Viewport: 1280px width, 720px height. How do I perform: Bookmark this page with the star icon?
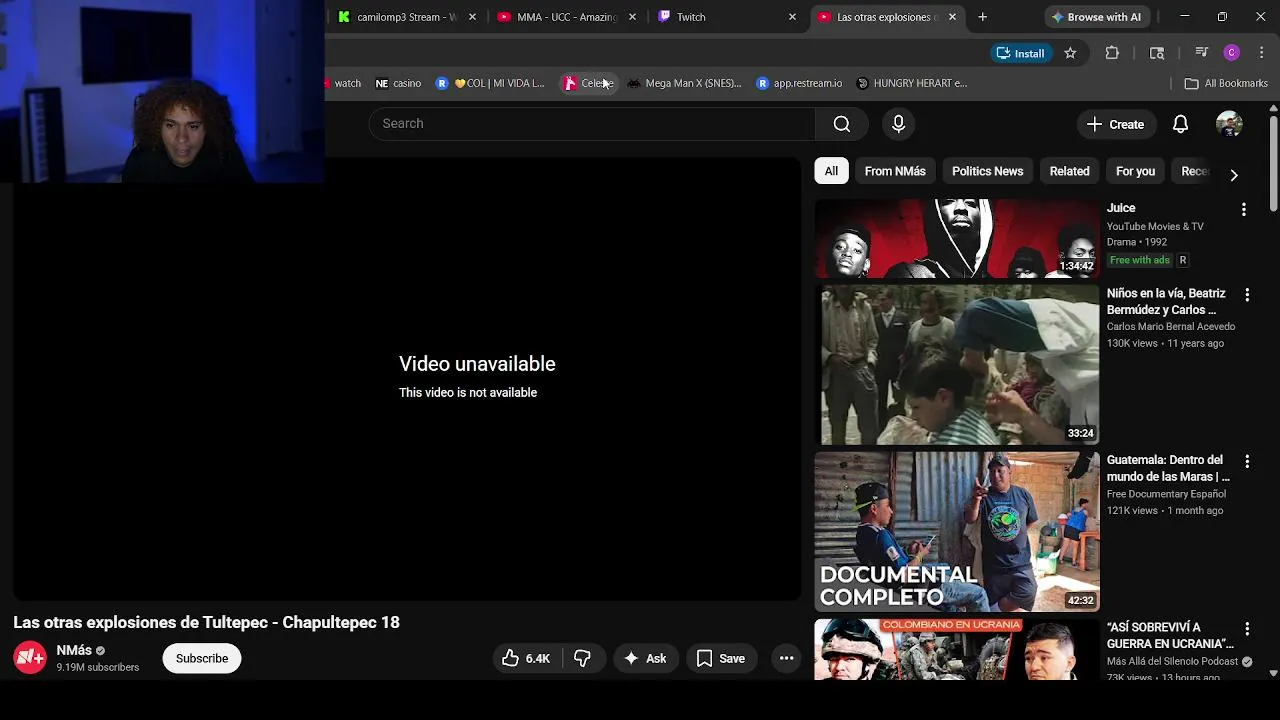1070,53
